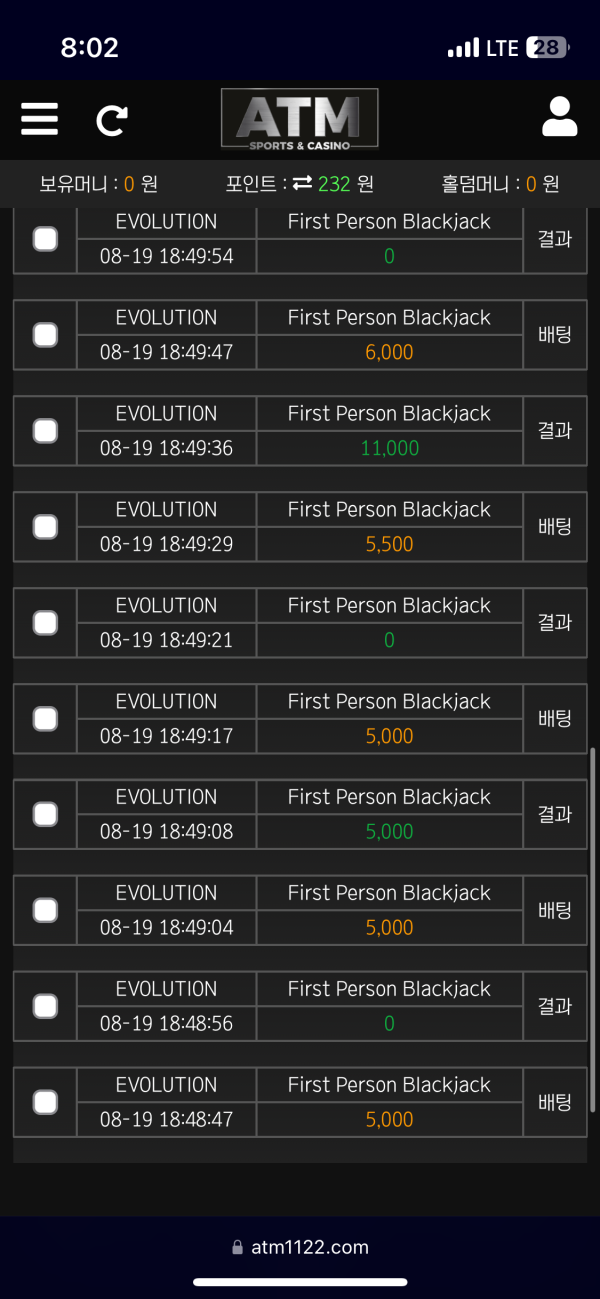
Task: Select checkbox for the 18:49:47 bet
Action: (x=45, y=335)
